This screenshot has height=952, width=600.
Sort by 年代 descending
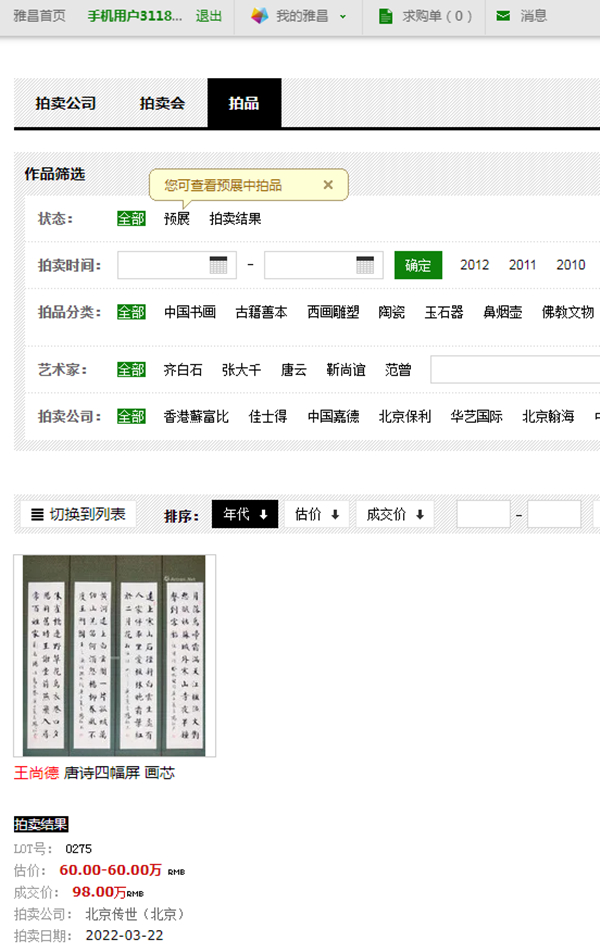[245, 514]
